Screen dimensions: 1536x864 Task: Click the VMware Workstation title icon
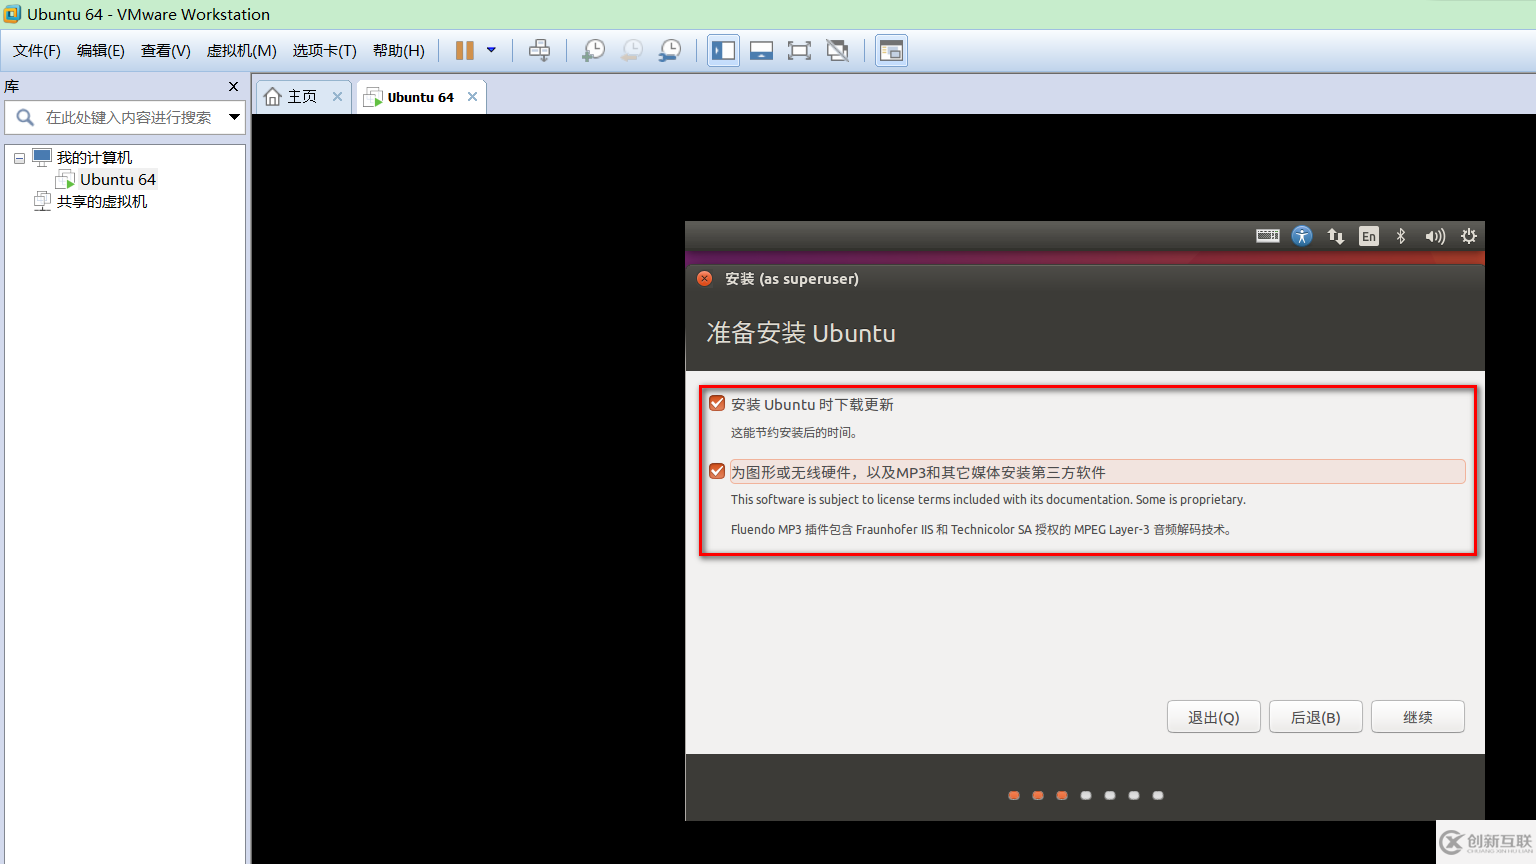[12, 14]
